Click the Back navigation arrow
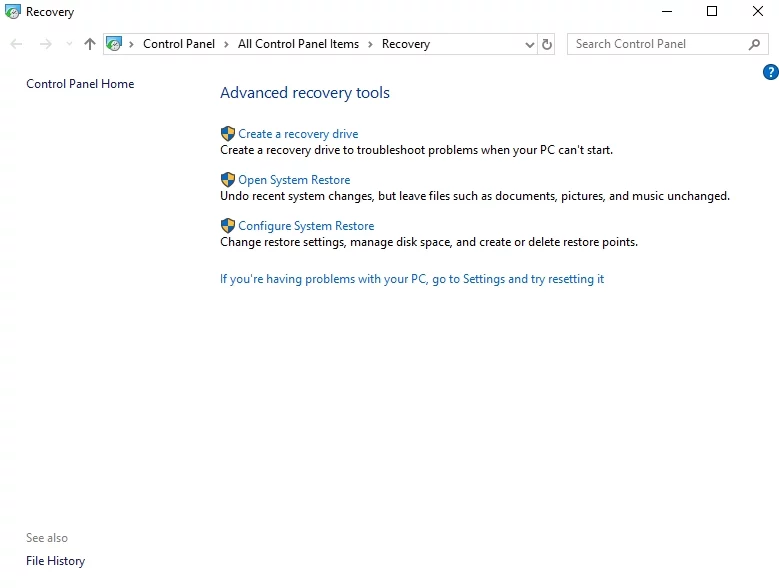Viewport: 779px width, 588px height. [x=16, y=44]
